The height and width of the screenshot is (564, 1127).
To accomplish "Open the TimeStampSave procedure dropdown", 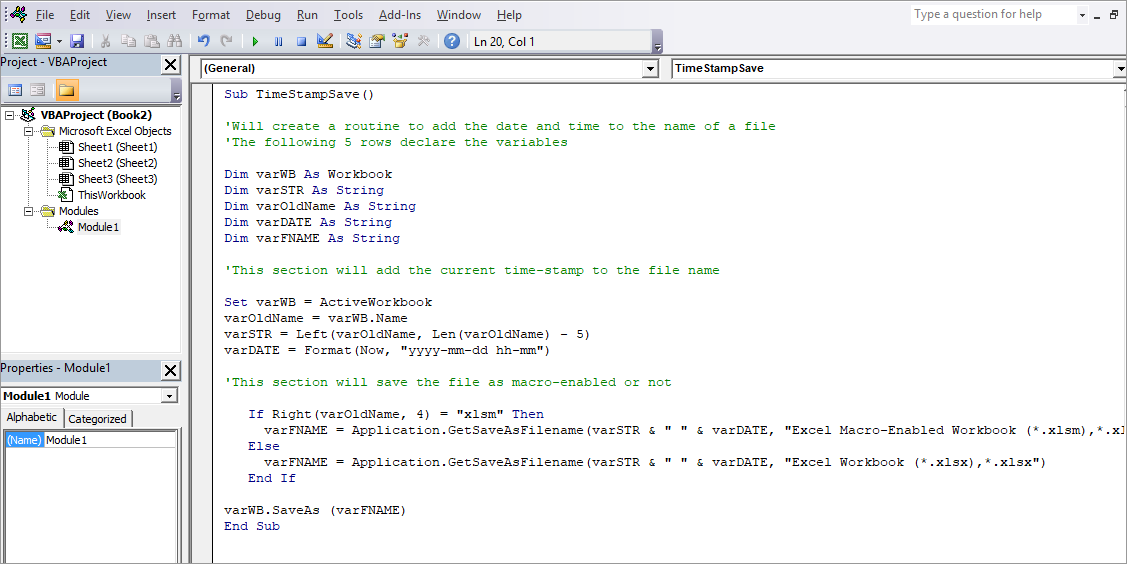I will tap(1121, 68).
